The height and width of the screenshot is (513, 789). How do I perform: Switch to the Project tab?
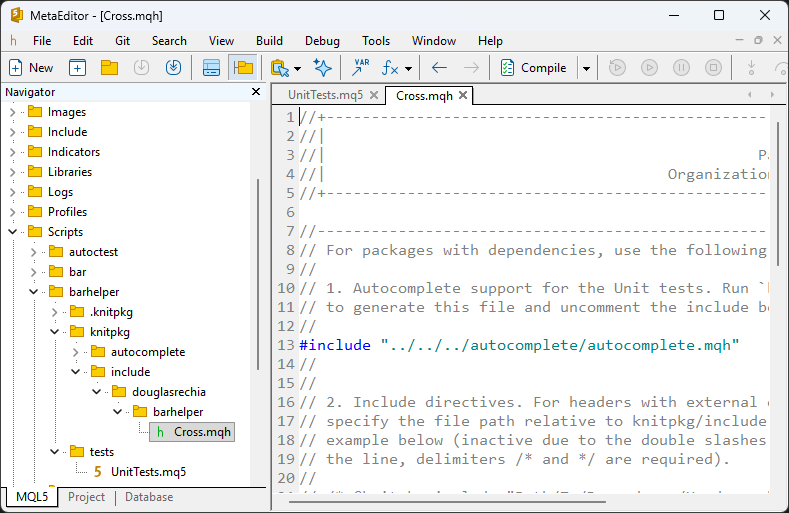pos(84,497)
